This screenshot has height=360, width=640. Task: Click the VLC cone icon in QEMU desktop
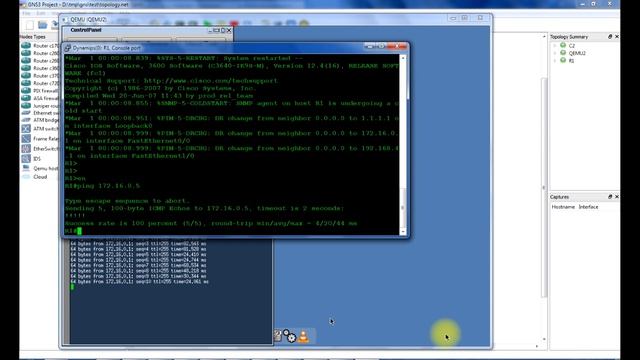point(303,337)
